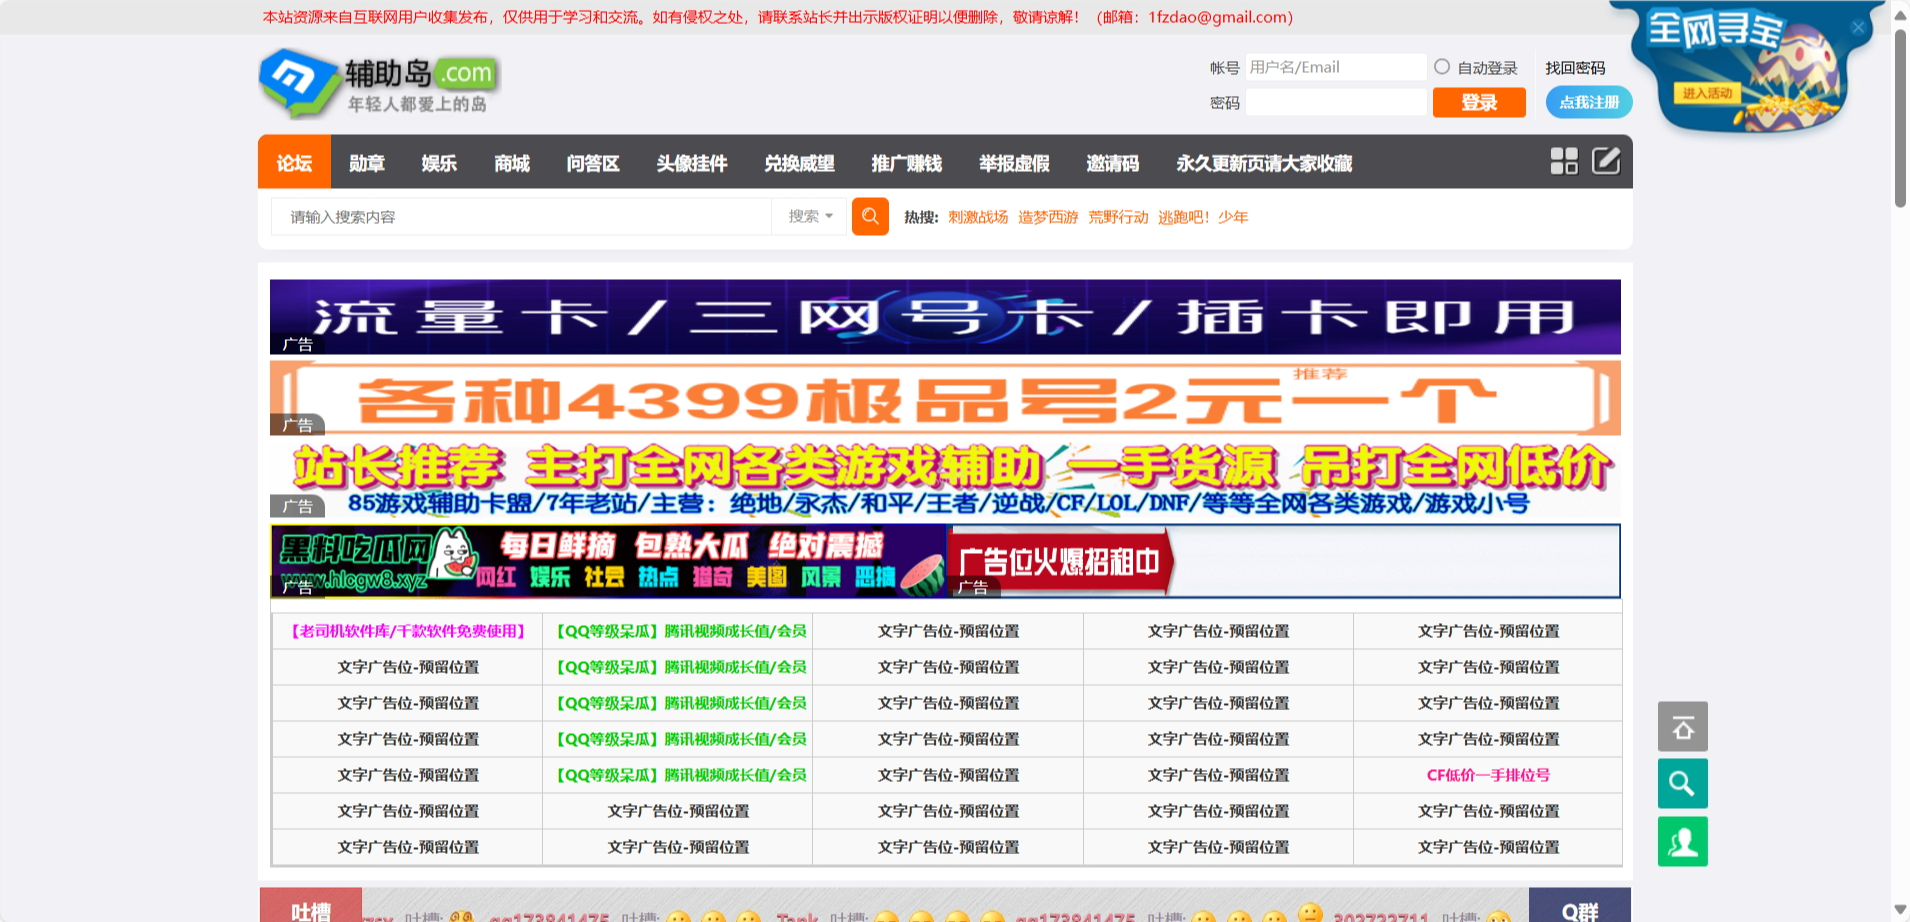
Task: Open the 论坛 navigation tab
Action: click(x=294, y=163)
